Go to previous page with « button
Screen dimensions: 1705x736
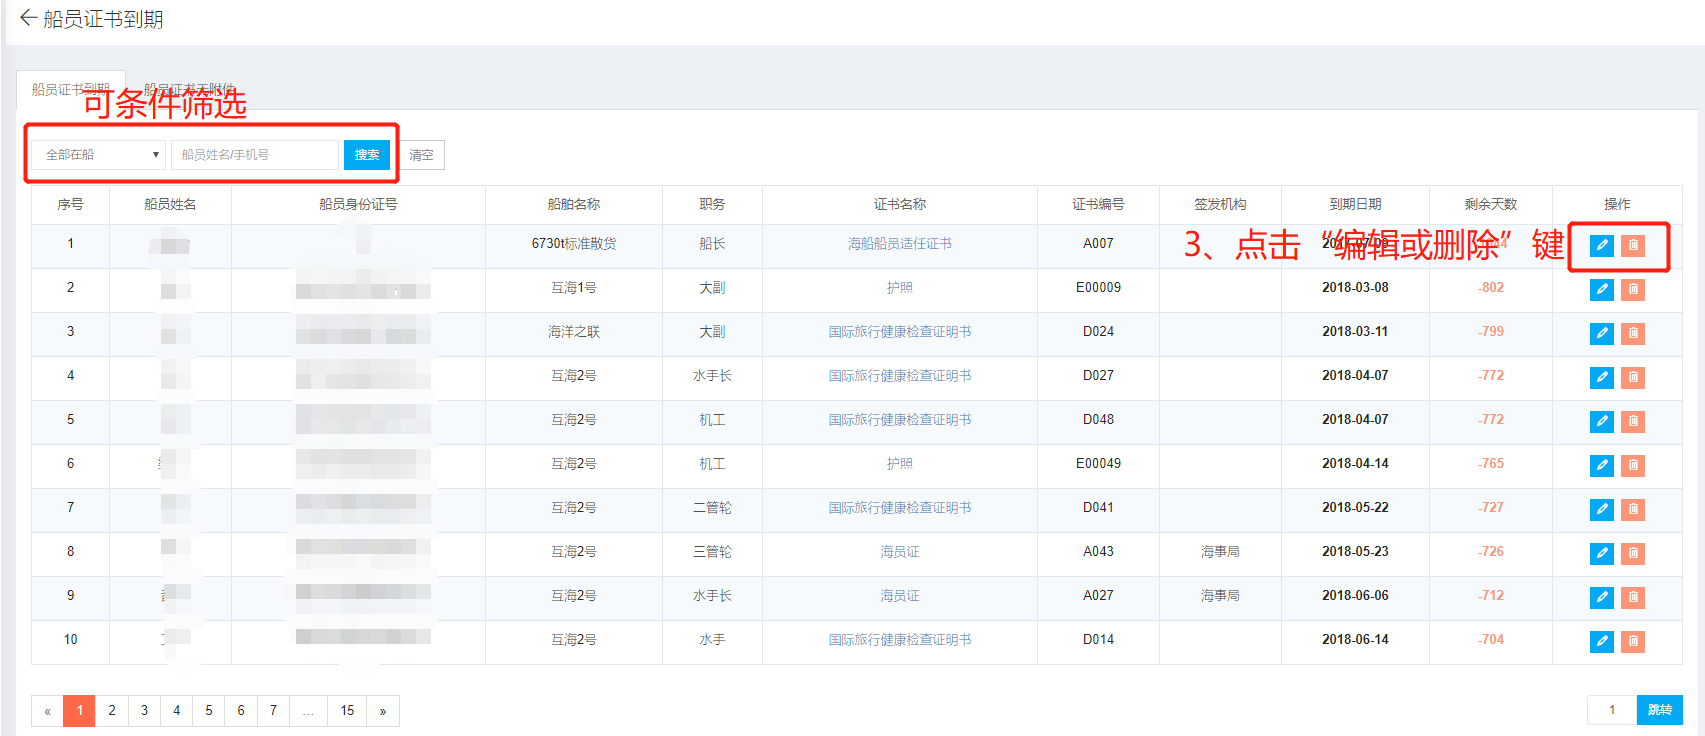(47, 711)
